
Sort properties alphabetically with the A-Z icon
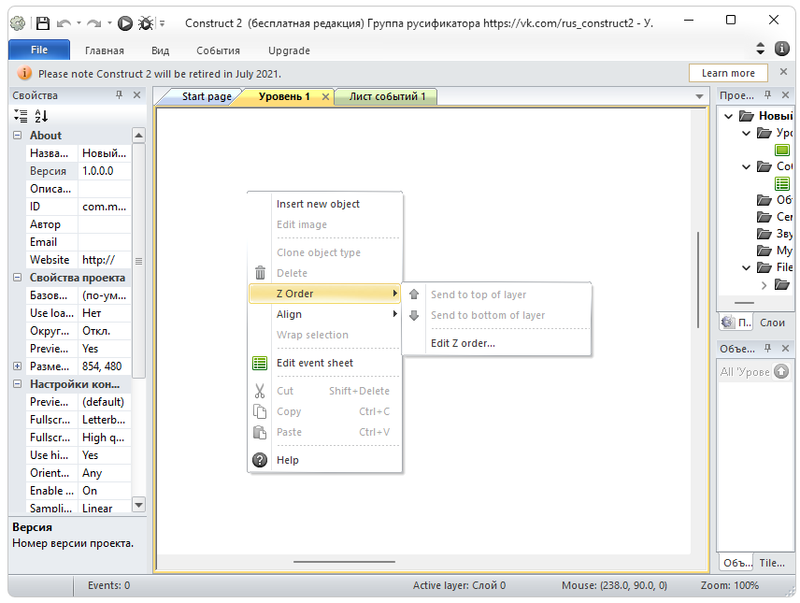(x=41, y=116)
